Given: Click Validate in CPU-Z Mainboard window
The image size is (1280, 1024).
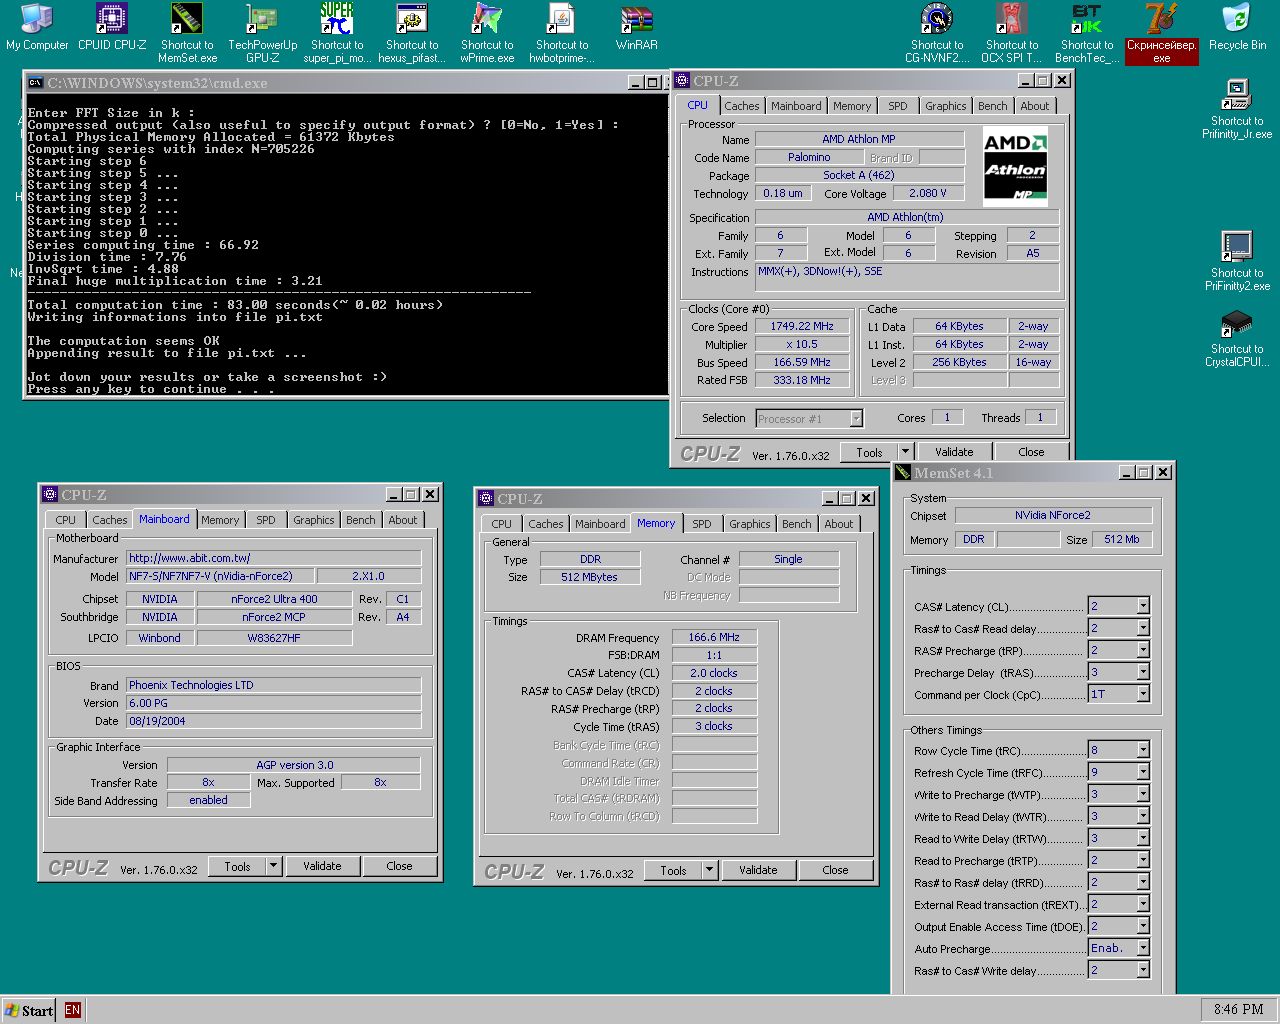Looking at the screenshot, I should pos(322,866).
